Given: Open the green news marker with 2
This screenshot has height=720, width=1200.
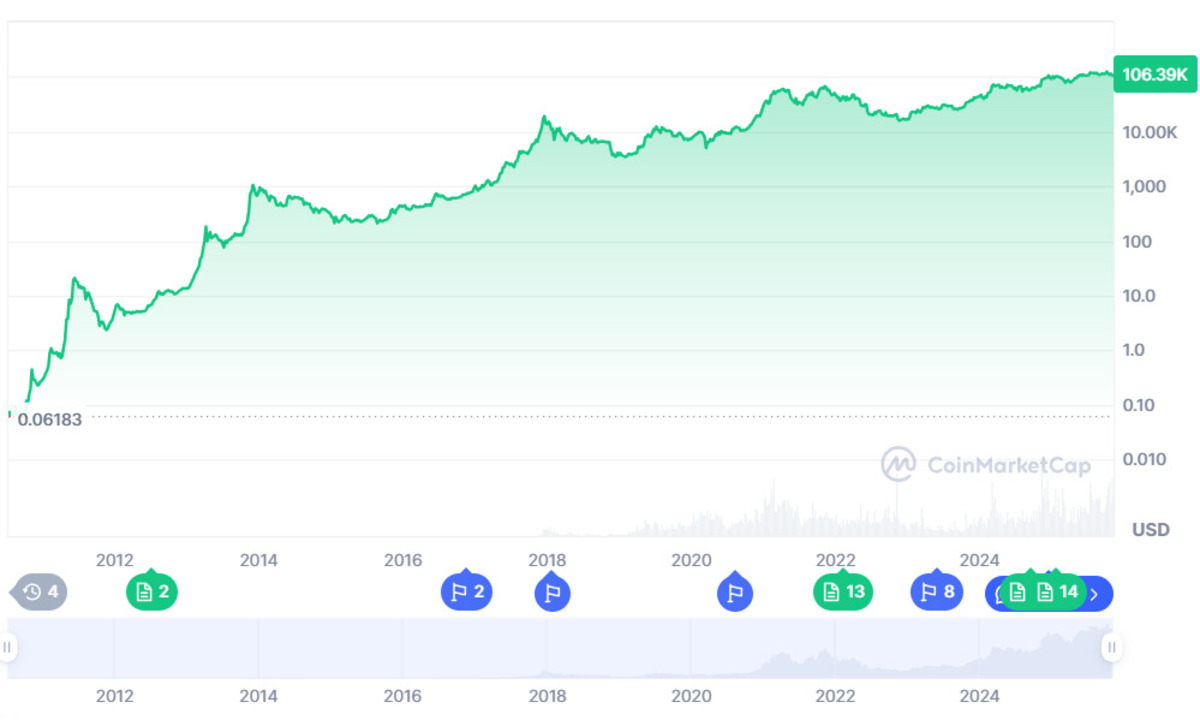Looking at the screenshot, I should pos(152,592).
